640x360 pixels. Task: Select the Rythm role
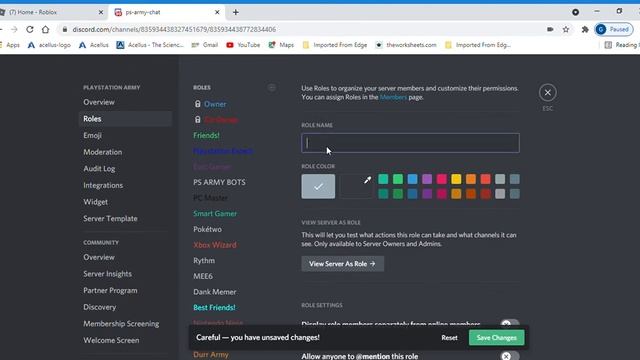204,260
